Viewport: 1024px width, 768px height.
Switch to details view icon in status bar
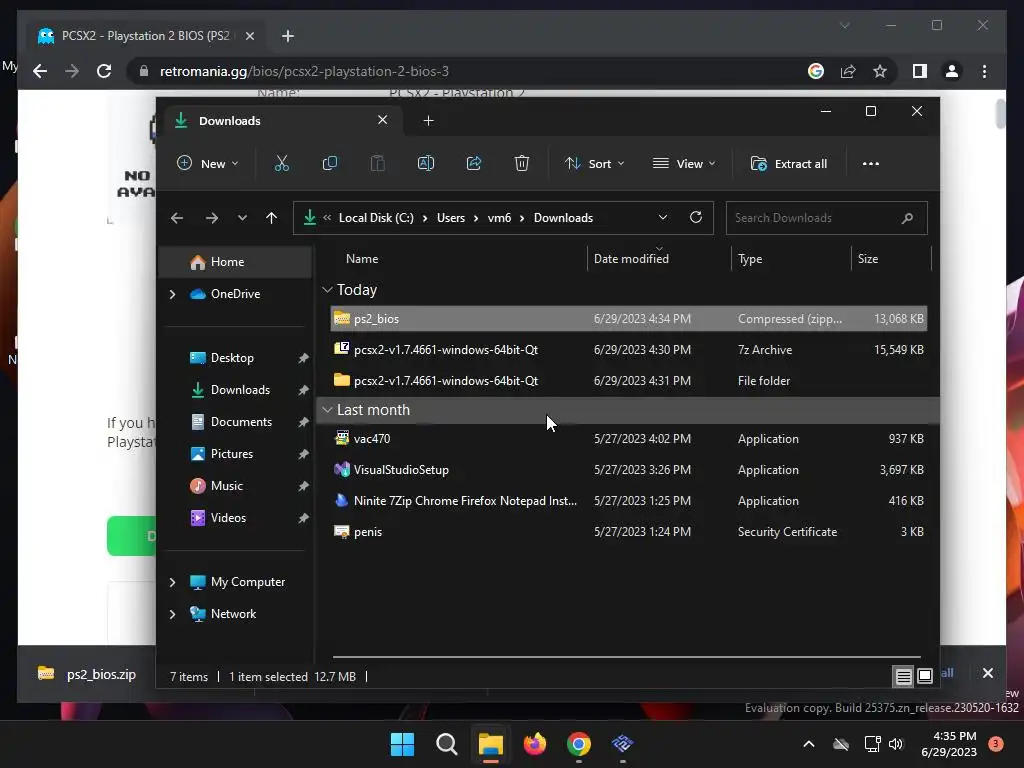pos(903,677)
